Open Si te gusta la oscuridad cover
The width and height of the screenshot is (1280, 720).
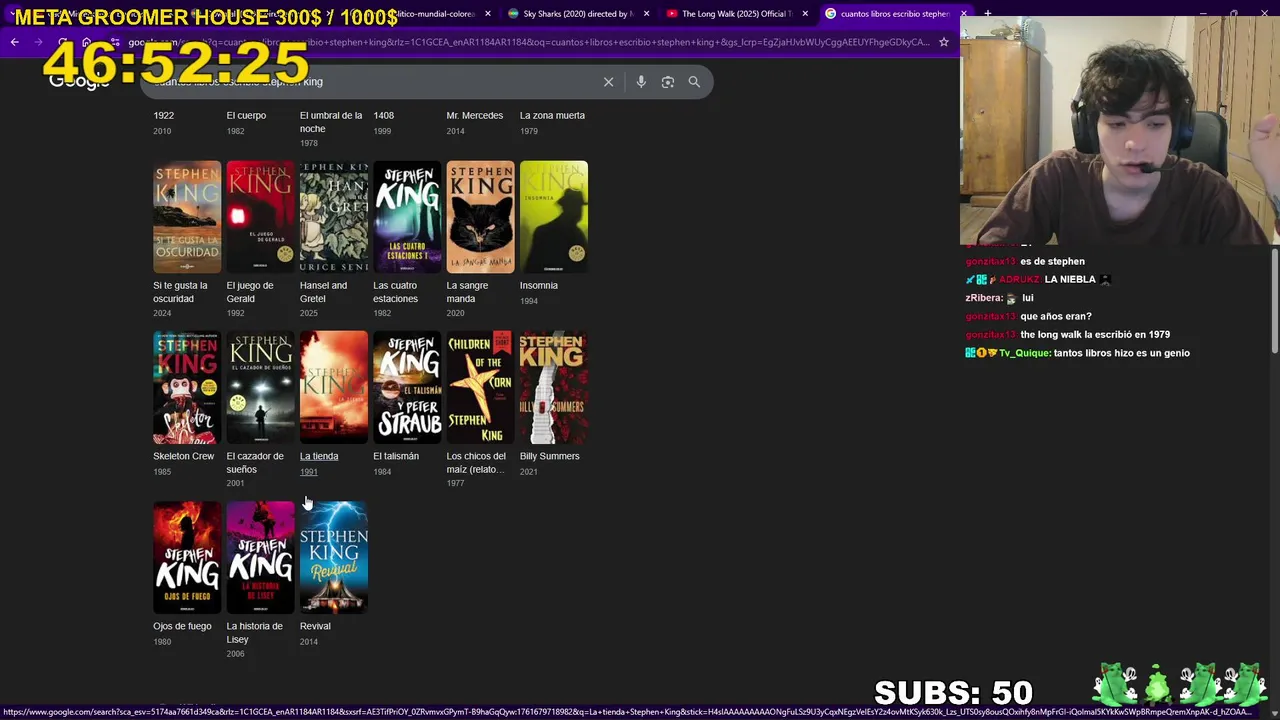click(187, 217)
